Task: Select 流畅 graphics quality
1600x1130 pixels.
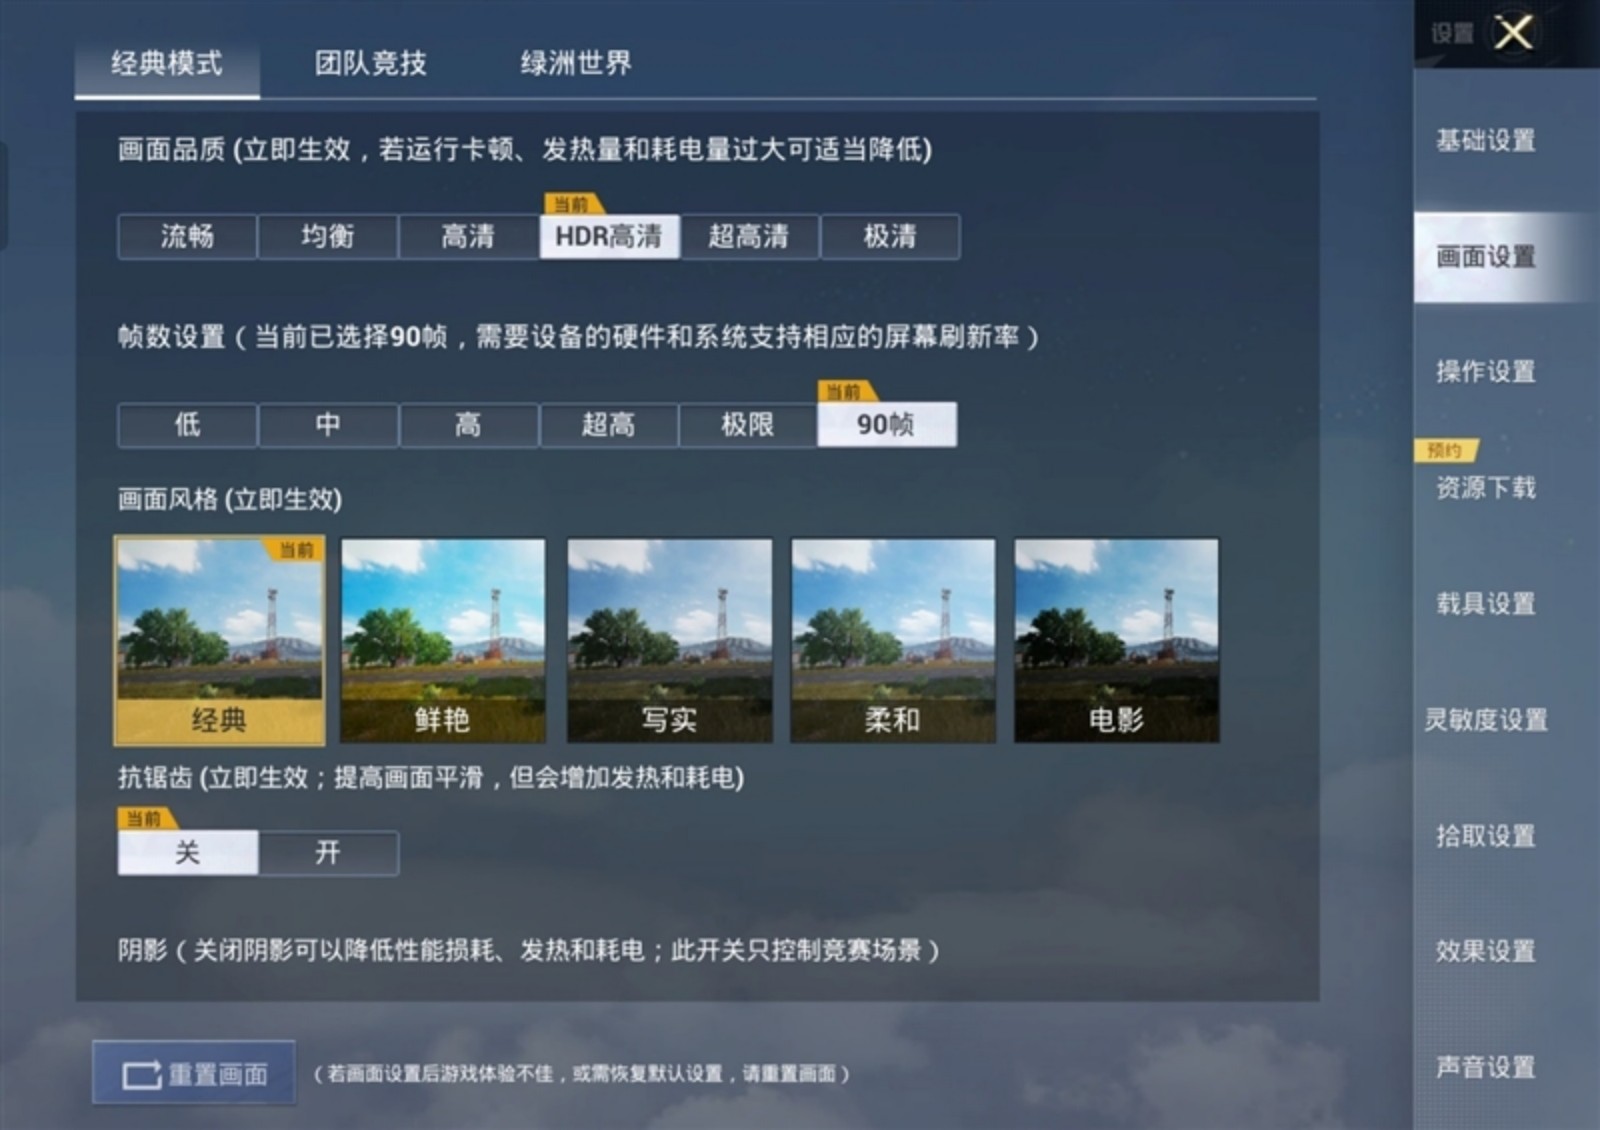Action: point(187,237)
